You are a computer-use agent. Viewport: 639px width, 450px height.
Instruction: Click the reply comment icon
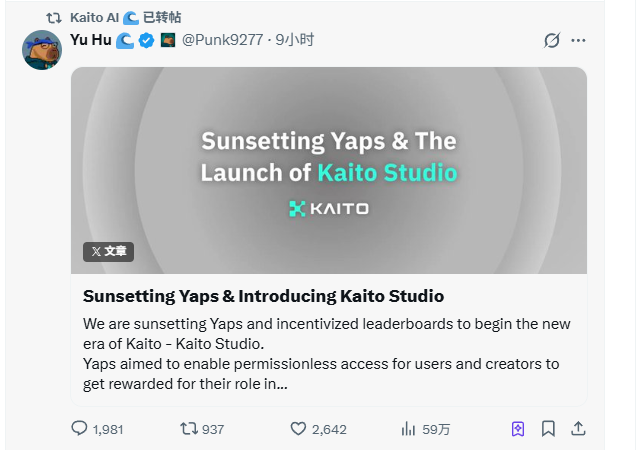(x=80, y=428)
